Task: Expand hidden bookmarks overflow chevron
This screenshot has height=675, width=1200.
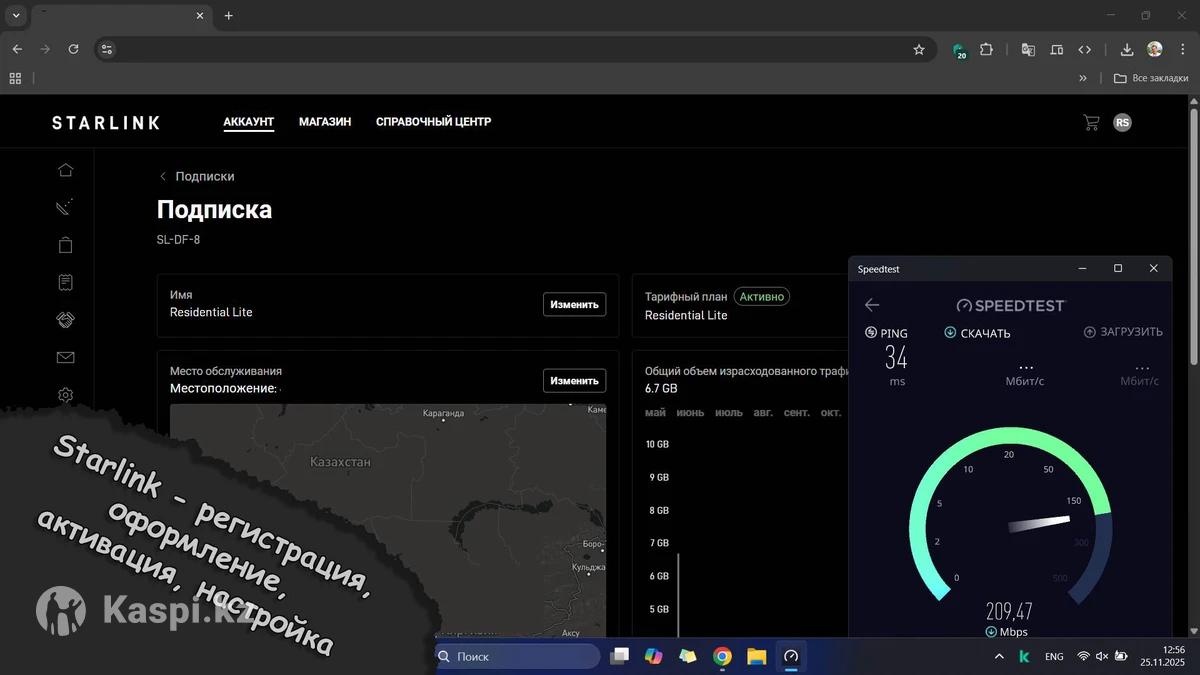Action: click(1082, 78)
